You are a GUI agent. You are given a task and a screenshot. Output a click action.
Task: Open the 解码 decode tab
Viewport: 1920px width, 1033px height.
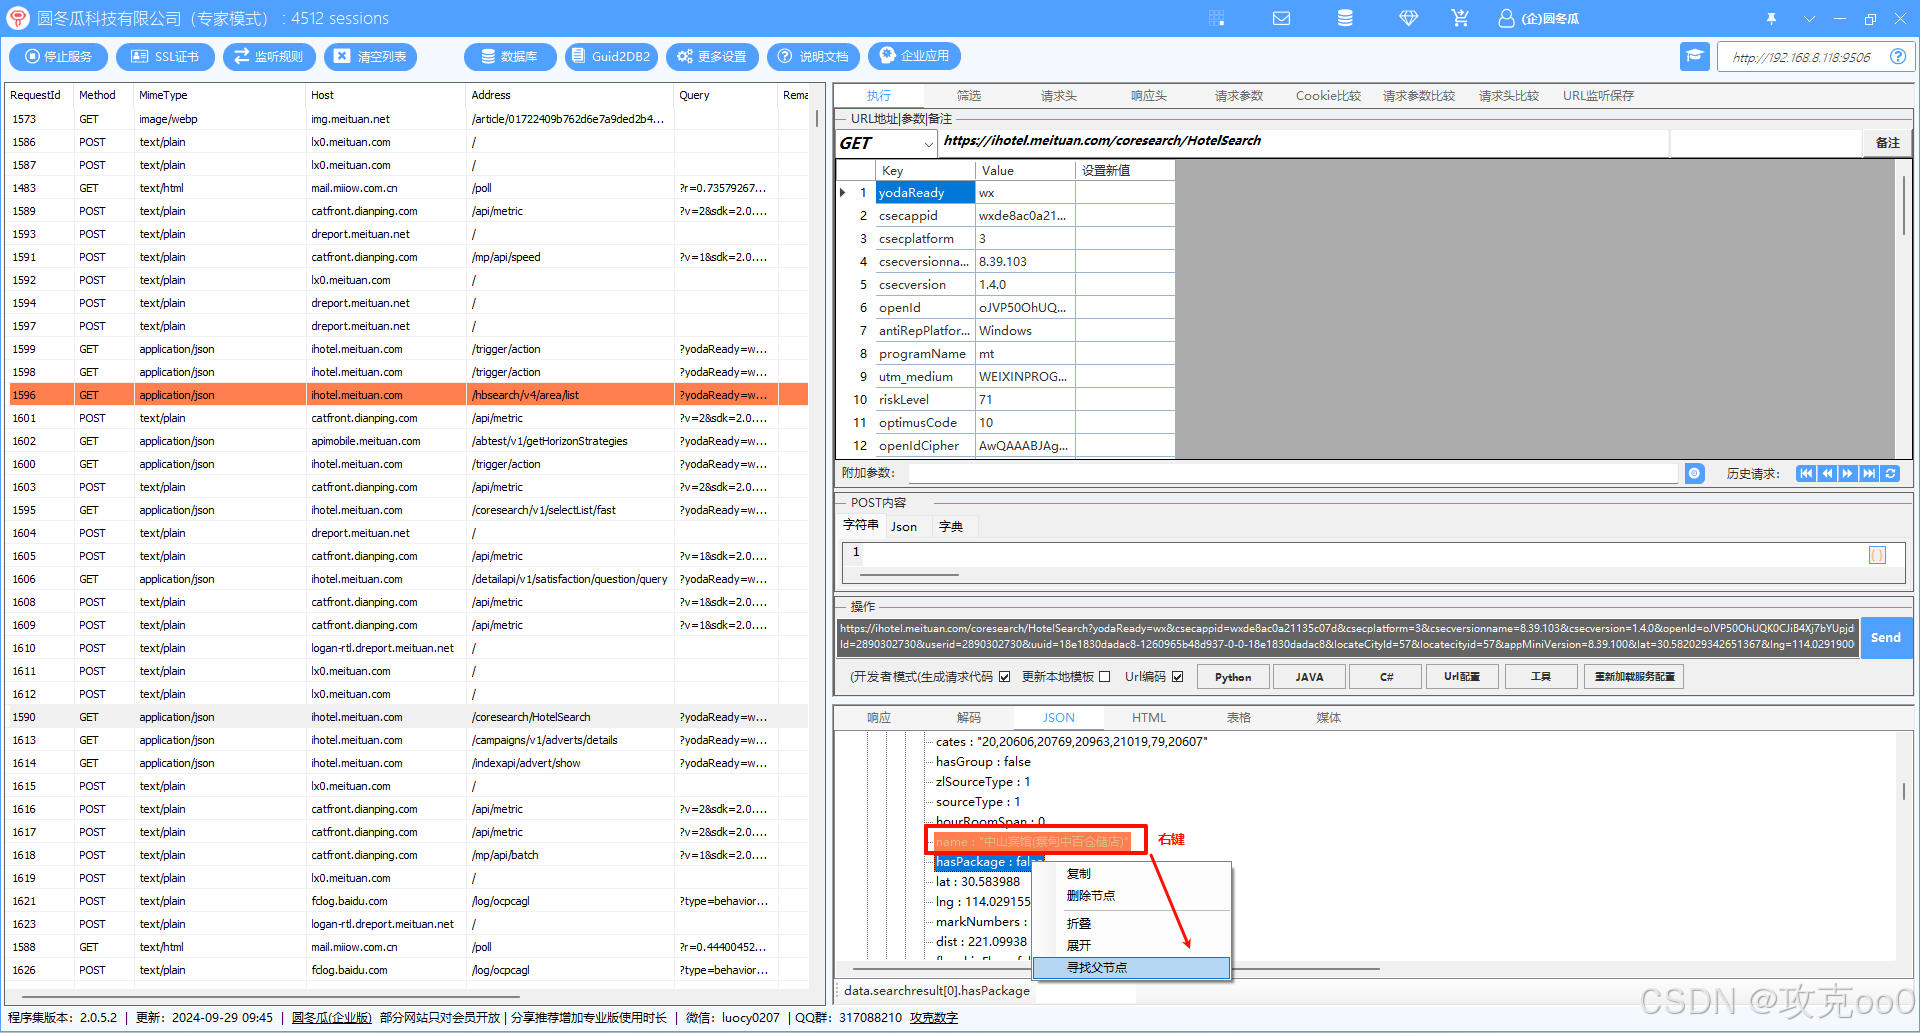[968, 718]
